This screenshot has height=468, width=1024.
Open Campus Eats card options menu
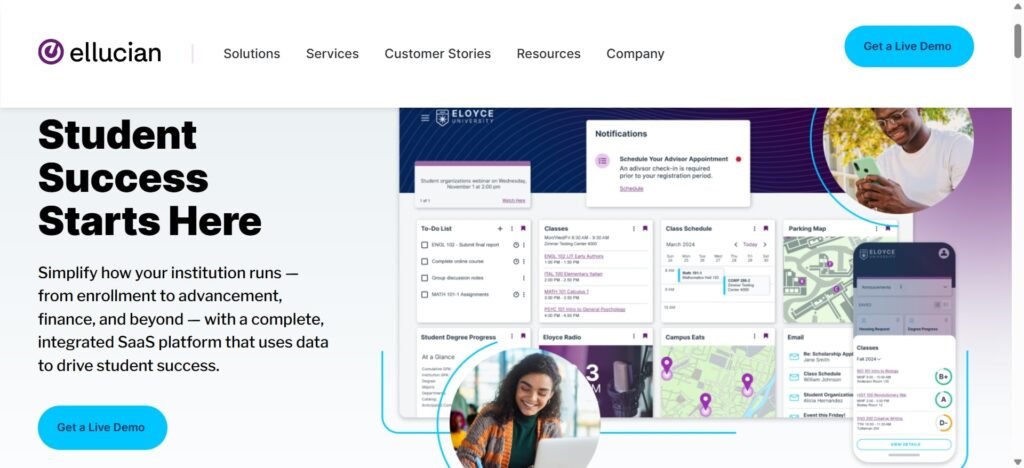point(755,337)
